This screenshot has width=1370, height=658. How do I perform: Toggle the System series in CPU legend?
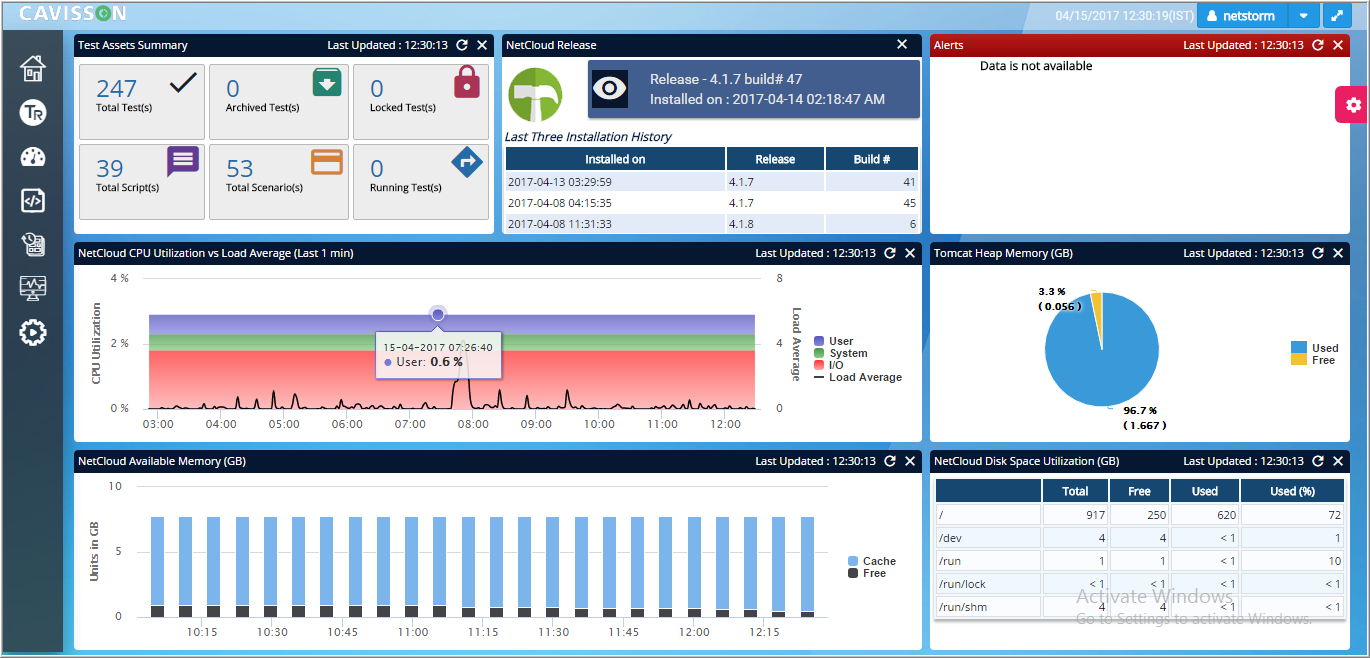pos(841,353)
